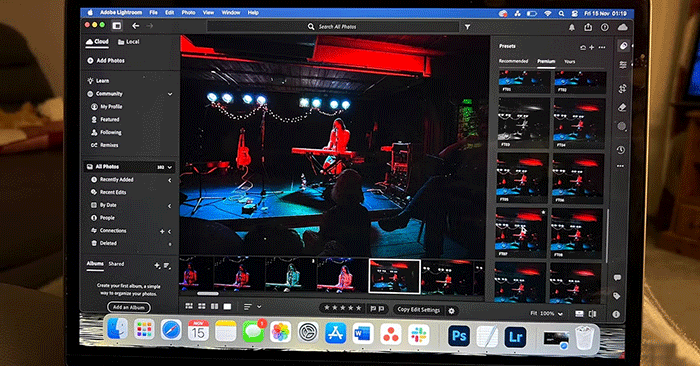Open the Fit 100% zoom dropdown
Image resolution: width=700 pixels, height=366 pixels.
pos(546,314)
